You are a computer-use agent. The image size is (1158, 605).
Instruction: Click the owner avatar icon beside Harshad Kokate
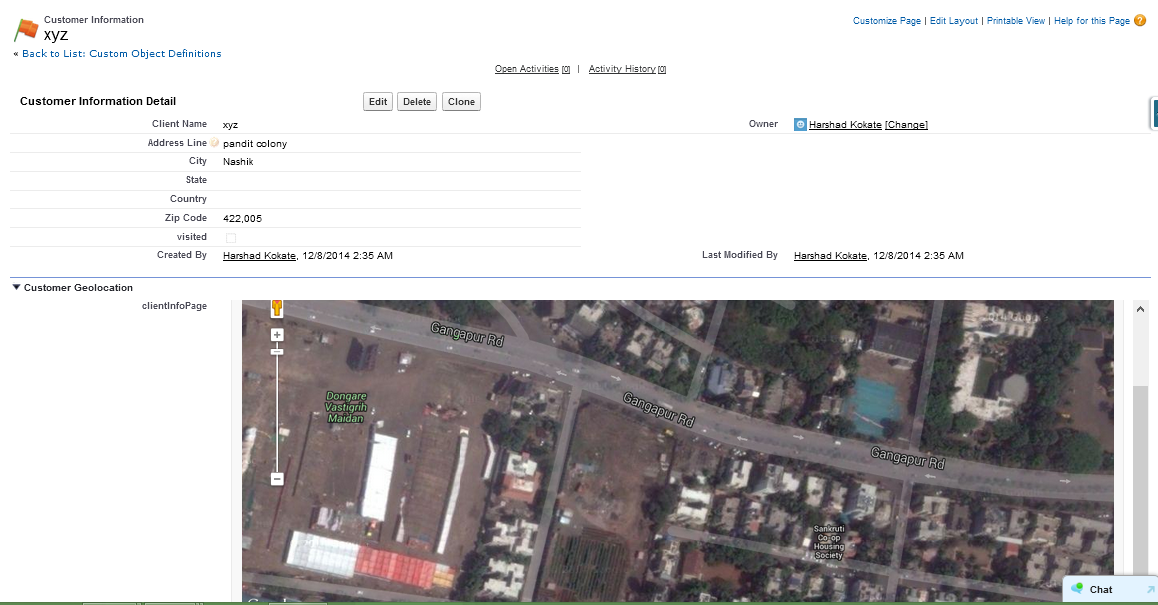pos(800,125)
